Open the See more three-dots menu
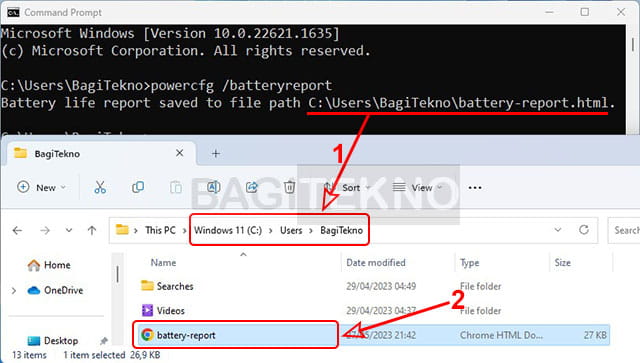Screen dimensions: 640x363 point(475,188)
